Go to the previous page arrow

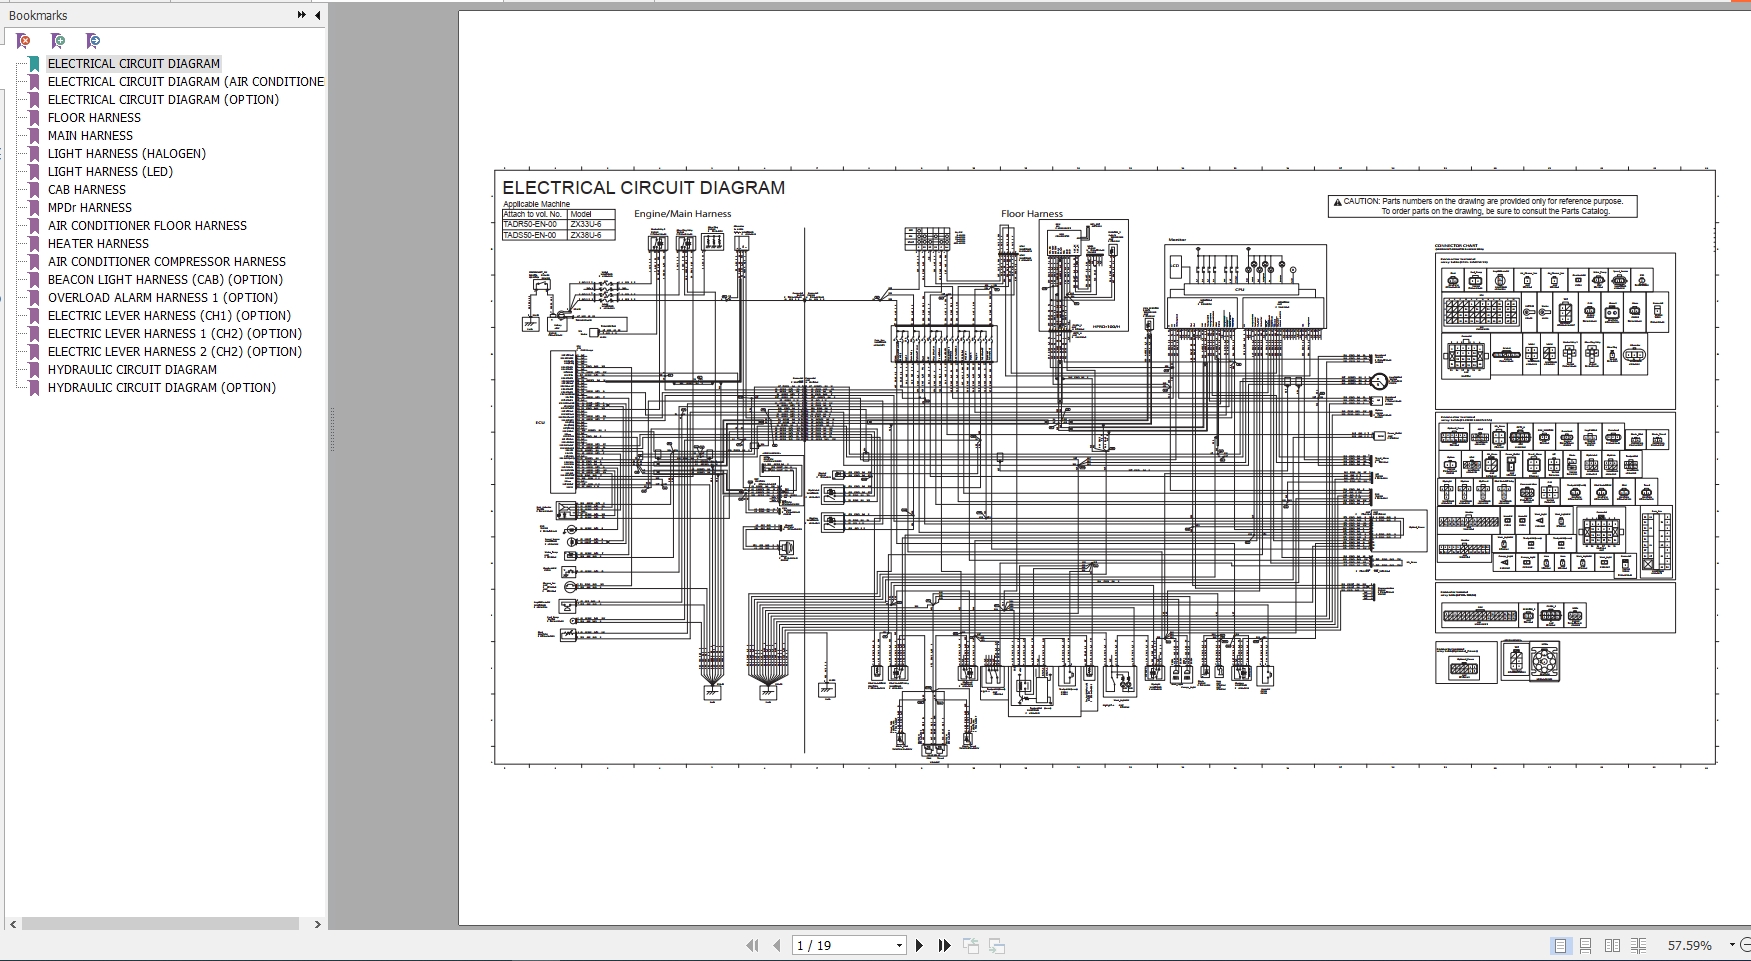pos(777,945)
